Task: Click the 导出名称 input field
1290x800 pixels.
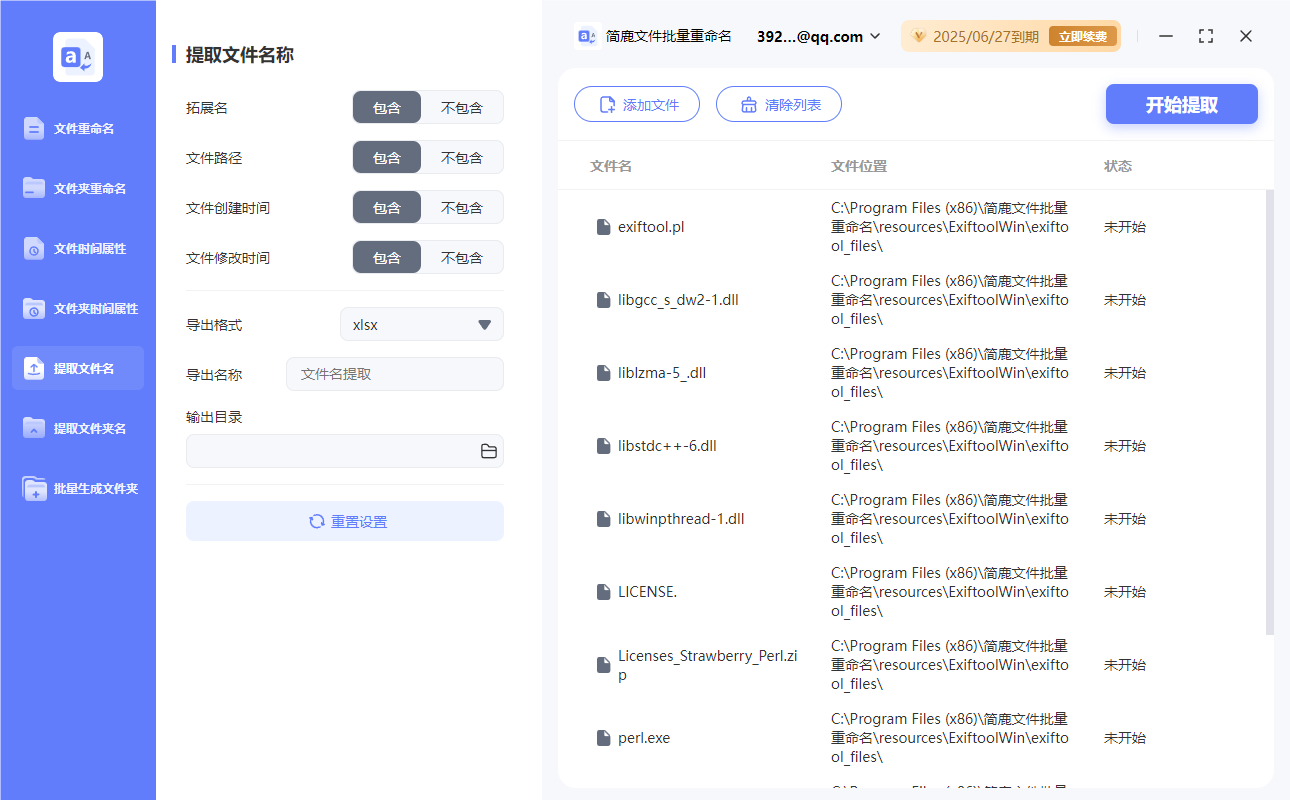Action: (394, 373)
